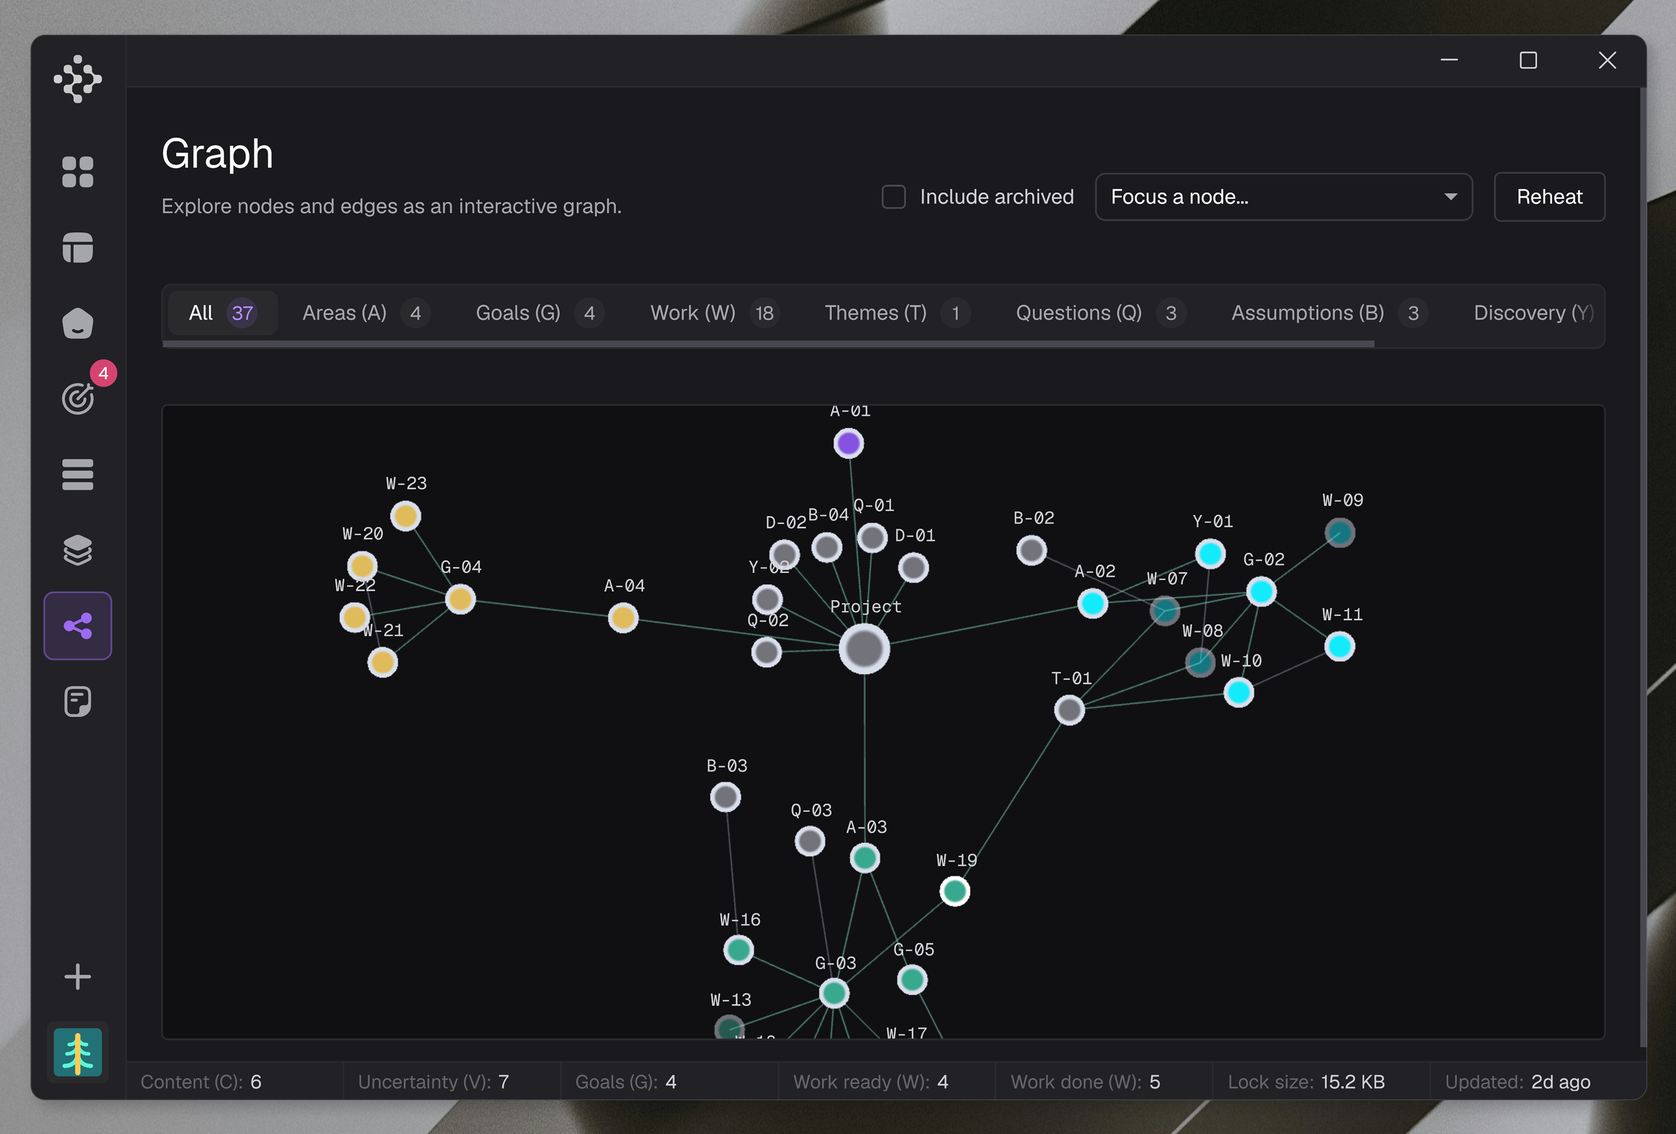The height and width of the screenshot is (1134, 1676).
Task: Open the board layout icon in sidebar
Action: pyautogui.click(x=77, y=247)
